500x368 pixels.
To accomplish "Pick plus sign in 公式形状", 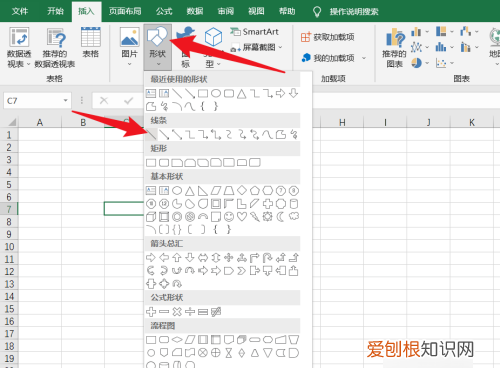I will click(151, 312).
